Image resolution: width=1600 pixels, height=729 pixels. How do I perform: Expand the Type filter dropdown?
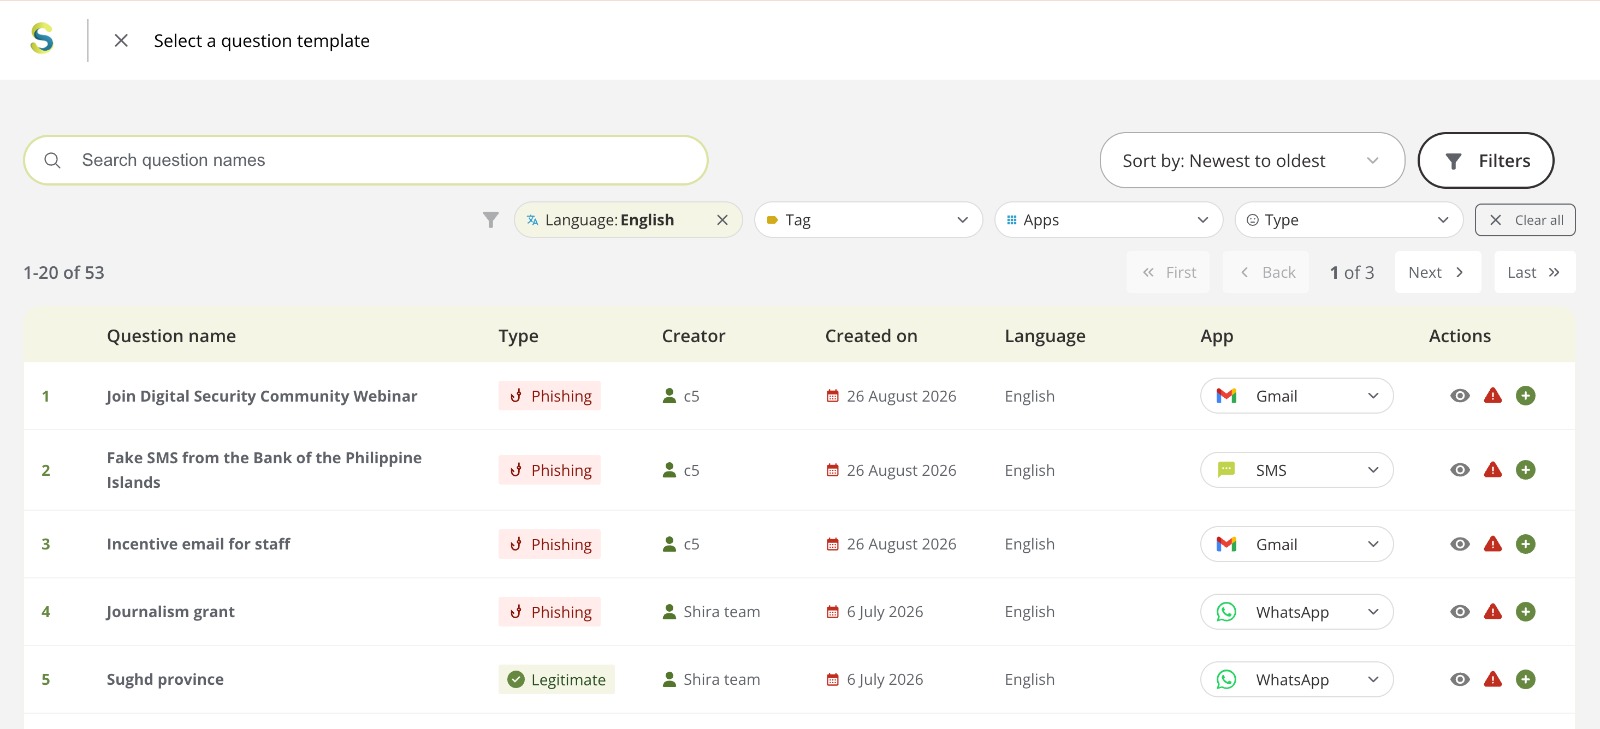click(x=1349, y=220)
